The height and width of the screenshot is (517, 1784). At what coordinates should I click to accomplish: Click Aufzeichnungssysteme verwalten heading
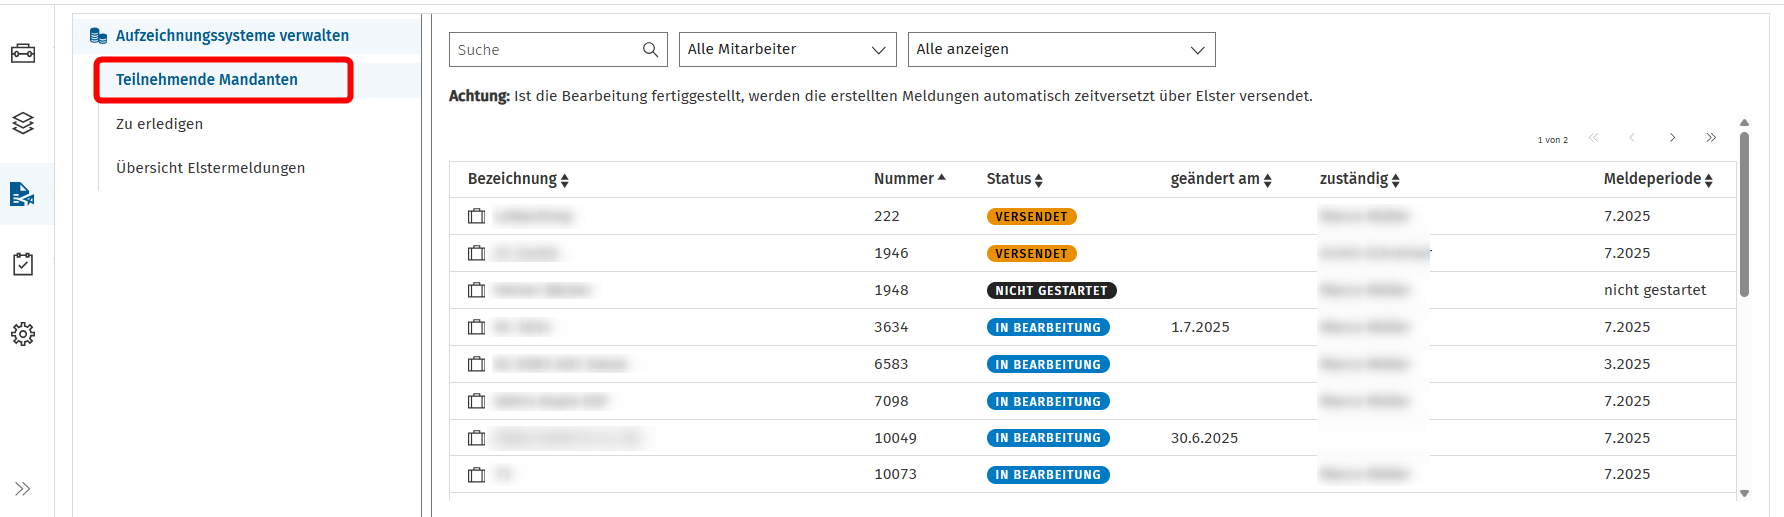[x=232, y=36]
